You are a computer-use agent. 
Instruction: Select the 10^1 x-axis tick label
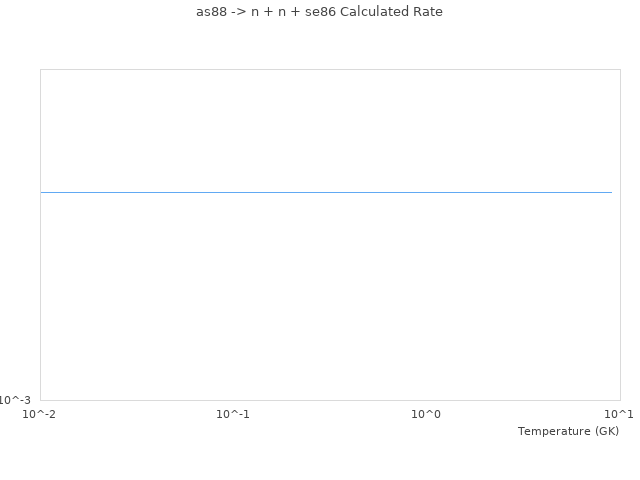point(619,414)
